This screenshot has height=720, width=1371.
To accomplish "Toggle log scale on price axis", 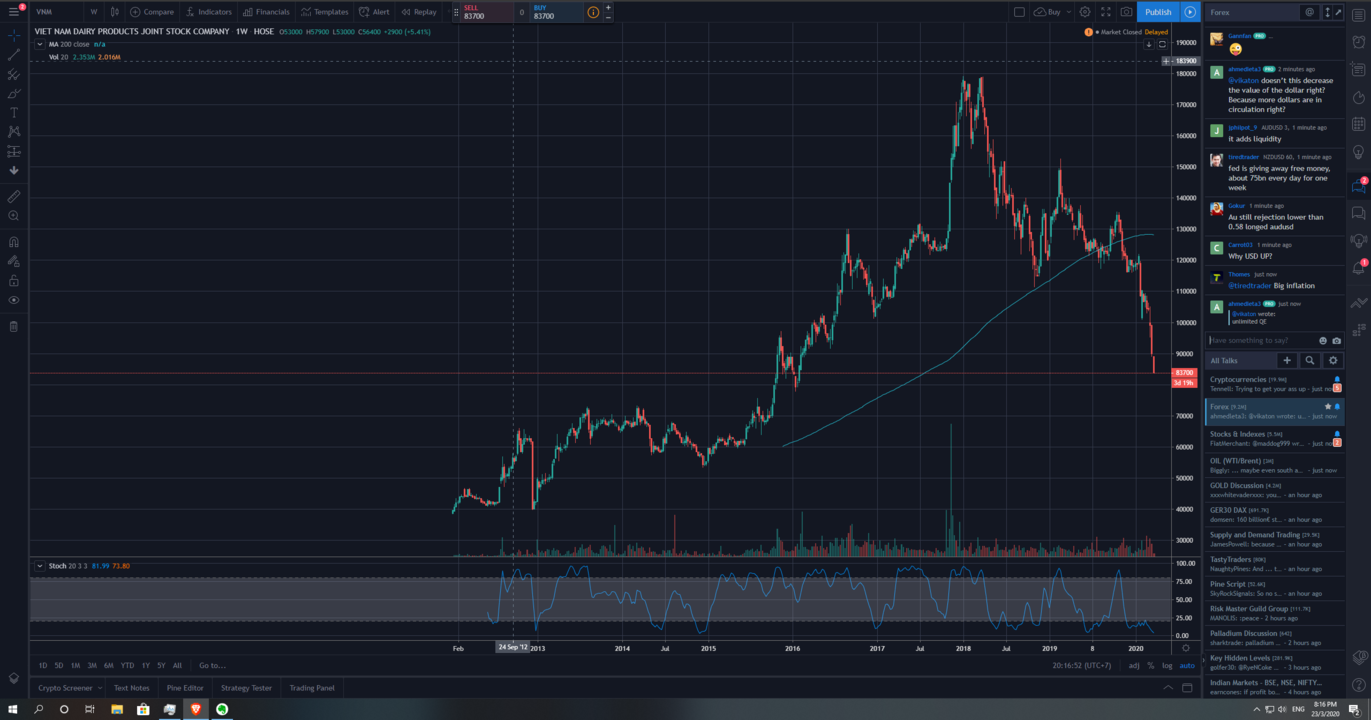I will 1167,665.
